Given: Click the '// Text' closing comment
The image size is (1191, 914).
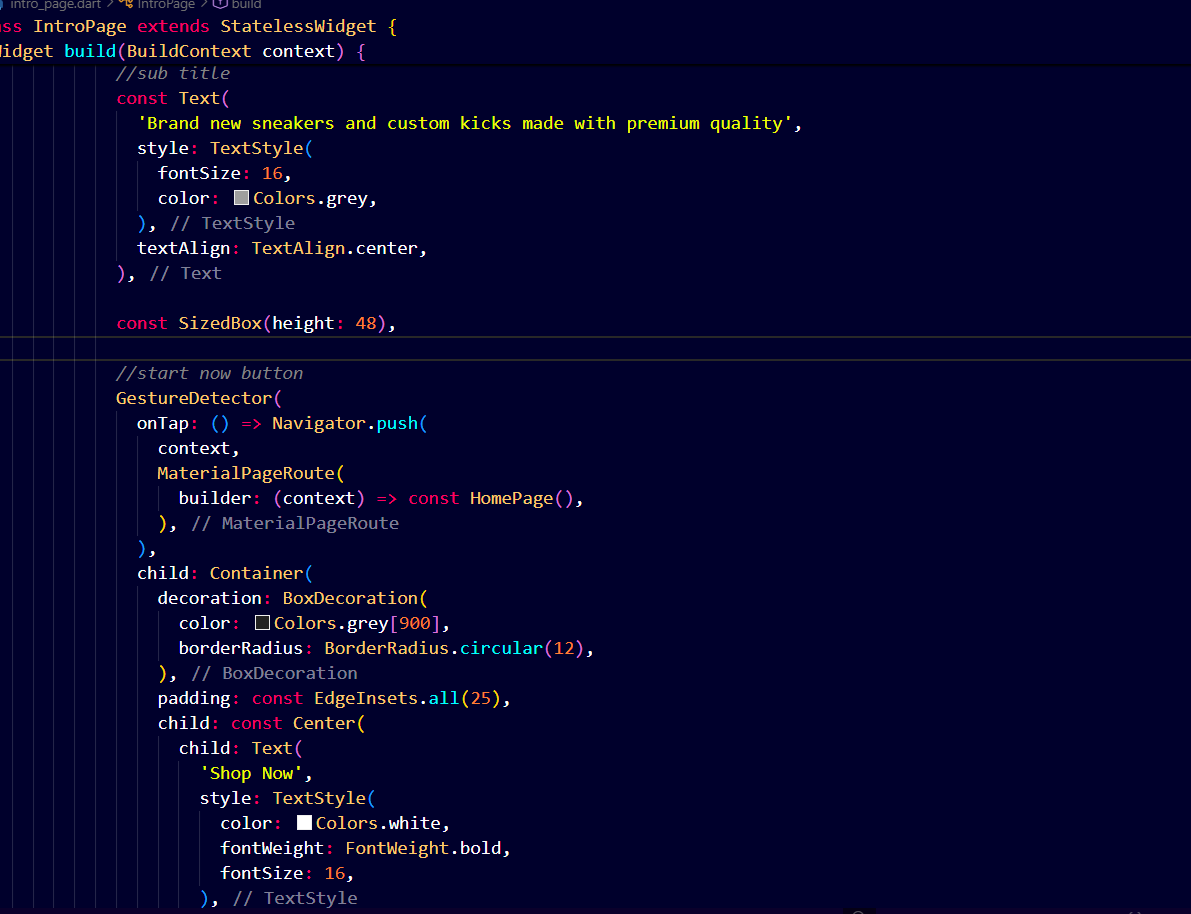Looking at the screenshot, I should tap(185, 274).
